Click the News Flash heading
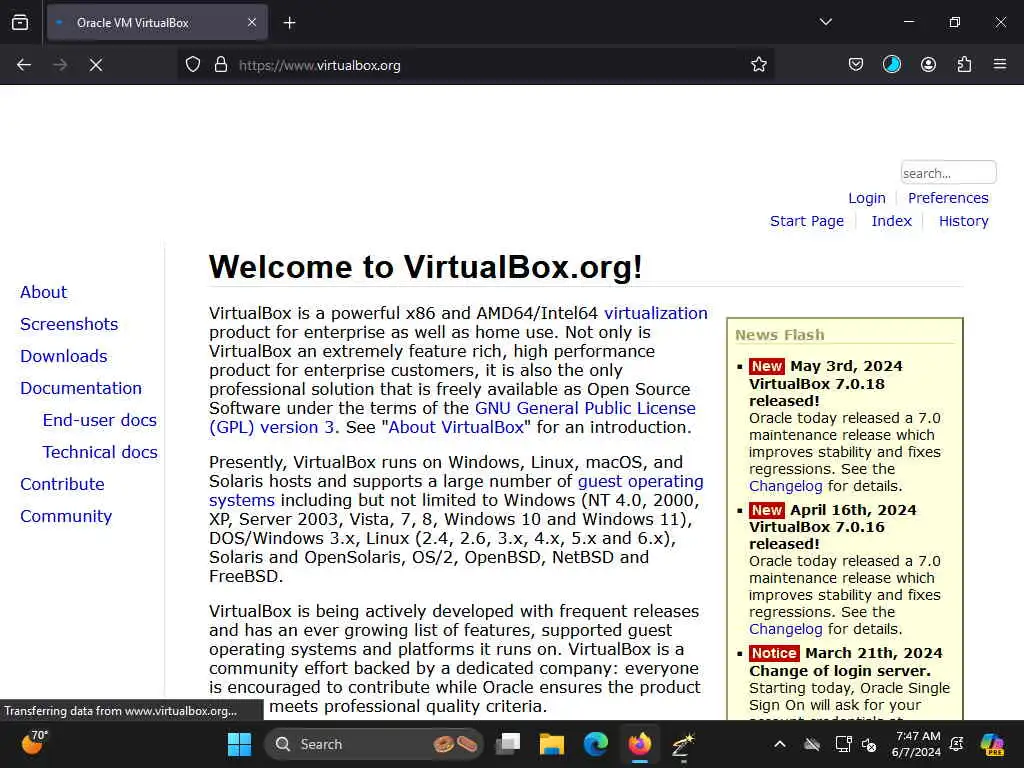 click(x=780, y=335)
